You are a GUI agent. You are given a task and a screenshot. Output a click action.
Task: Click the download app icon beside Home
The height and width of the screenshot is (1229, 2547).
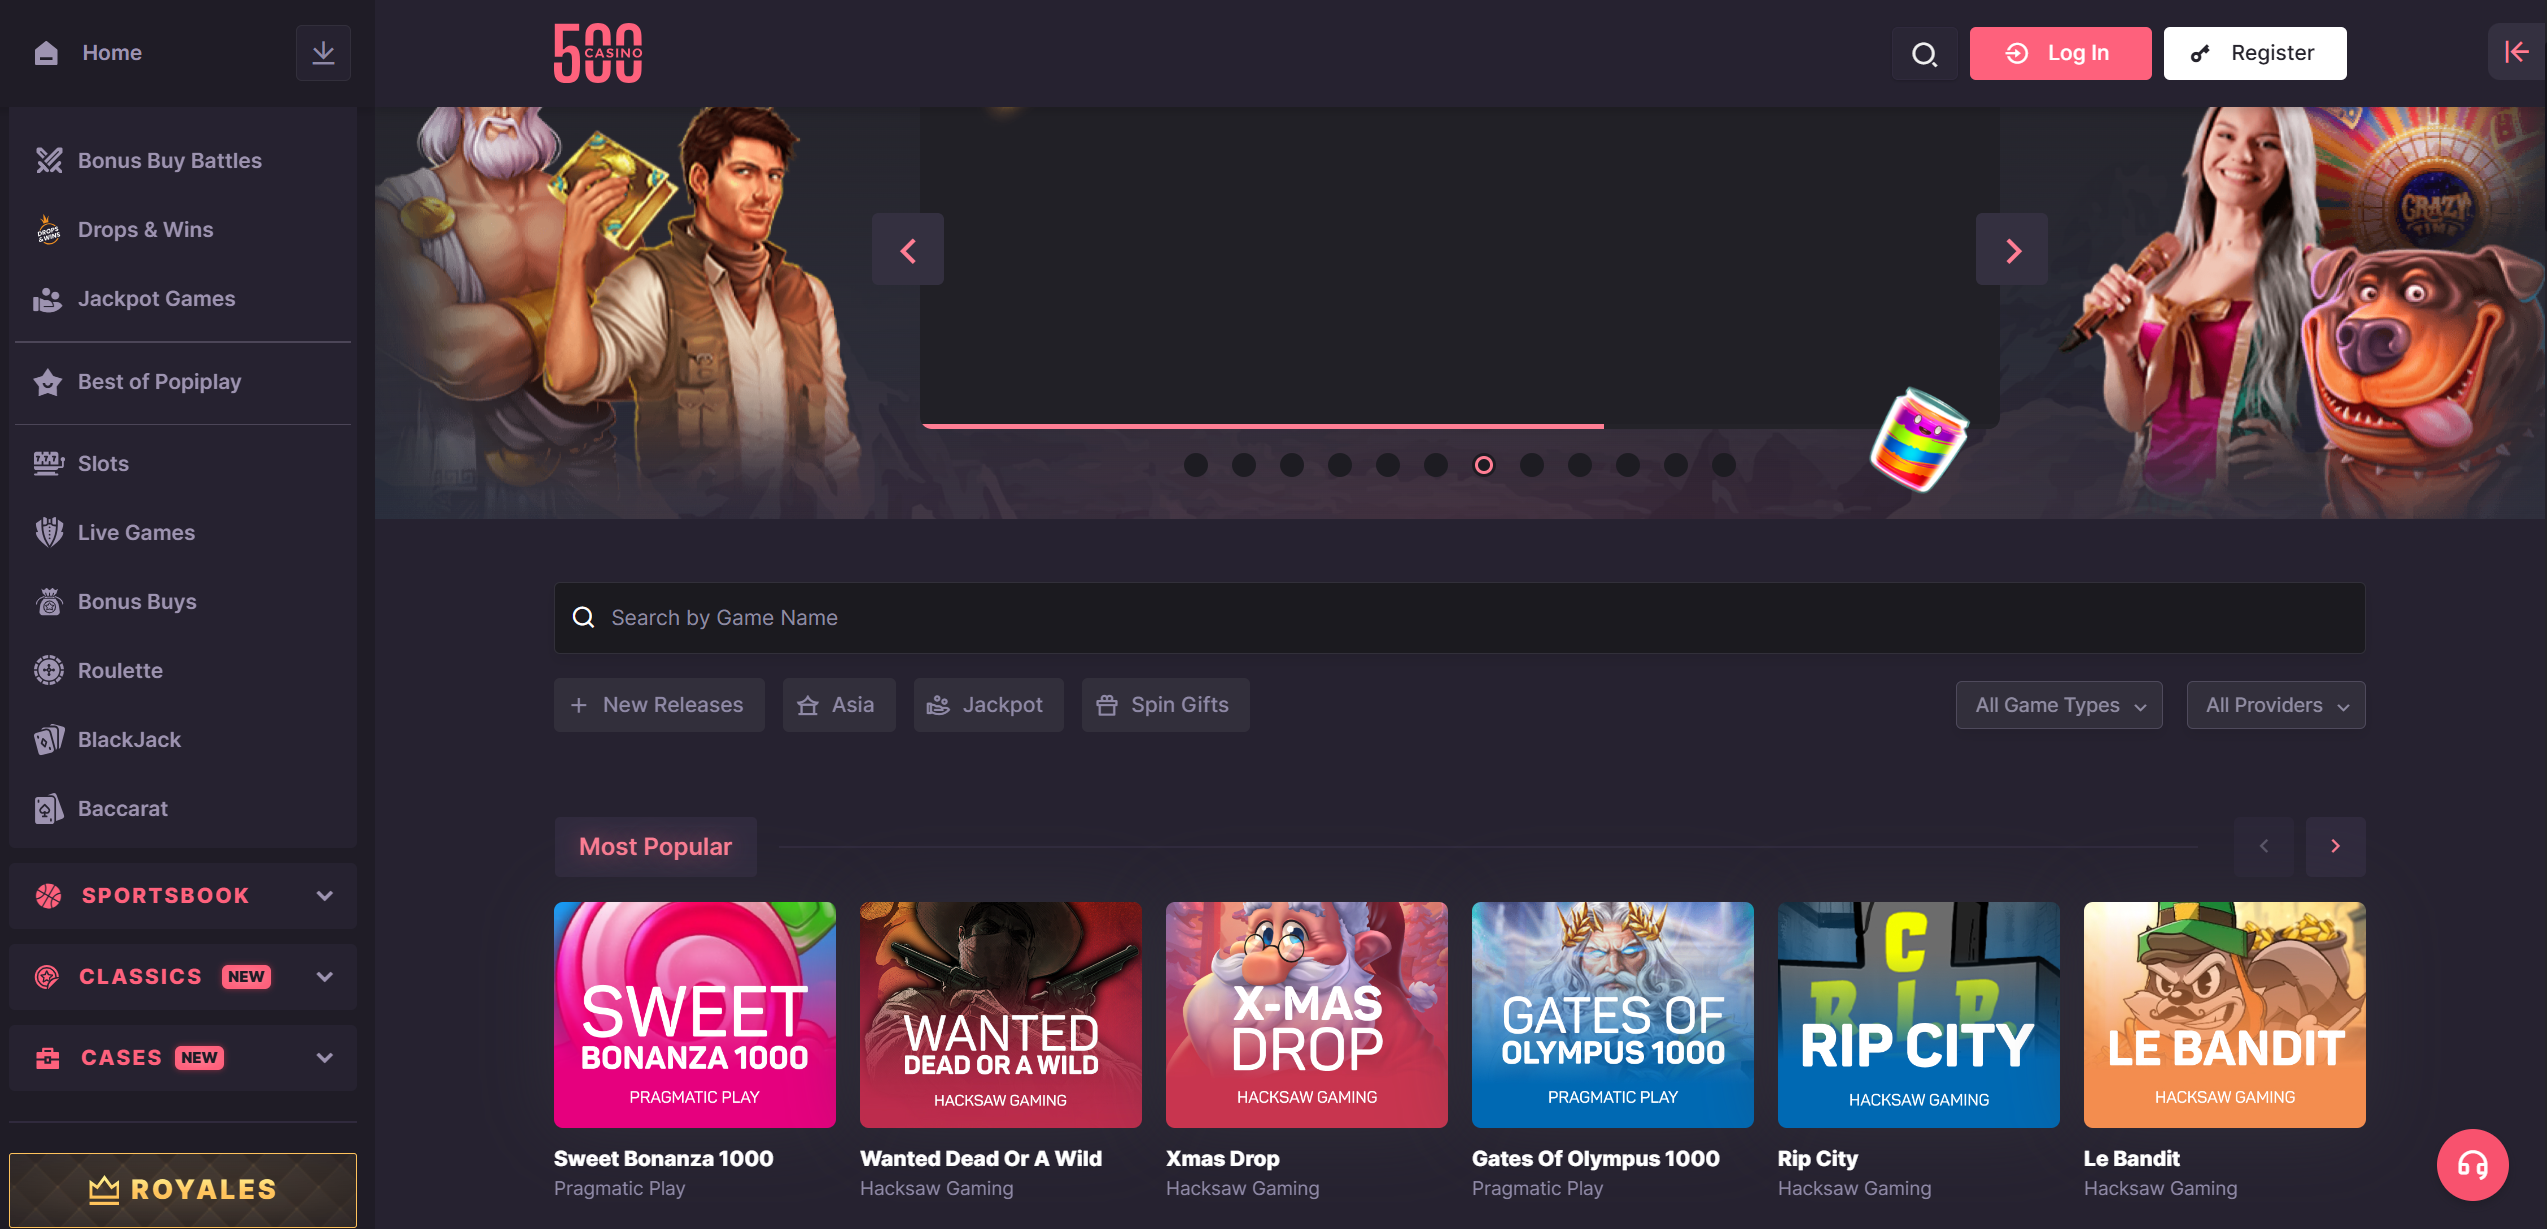[x=323, y=53]
